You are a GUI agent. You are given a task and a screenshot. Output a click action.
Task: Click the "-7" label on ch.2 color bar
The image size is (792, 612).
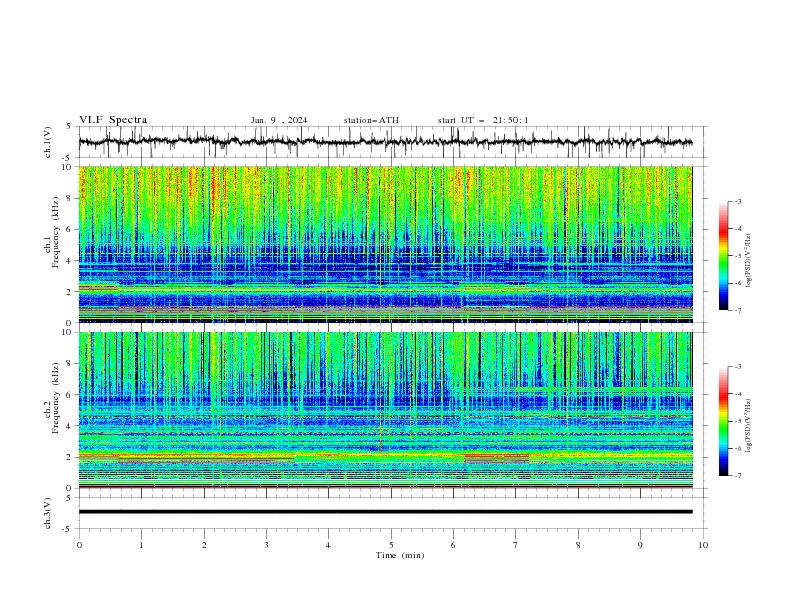click(x=737, y=476)
